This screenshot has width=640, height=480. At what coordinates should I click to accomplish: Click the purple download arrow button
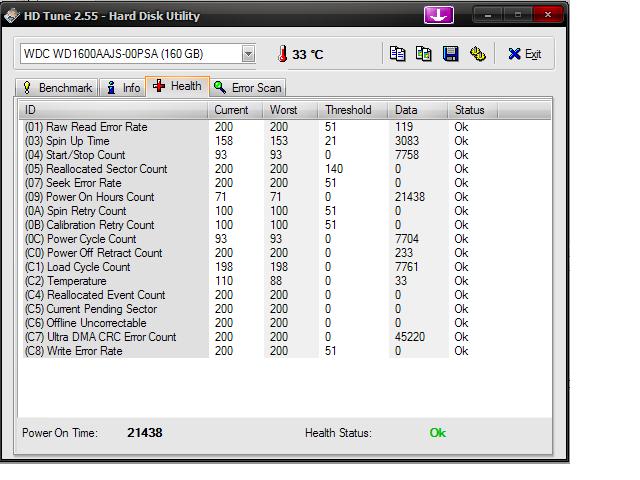coord(438,15)
